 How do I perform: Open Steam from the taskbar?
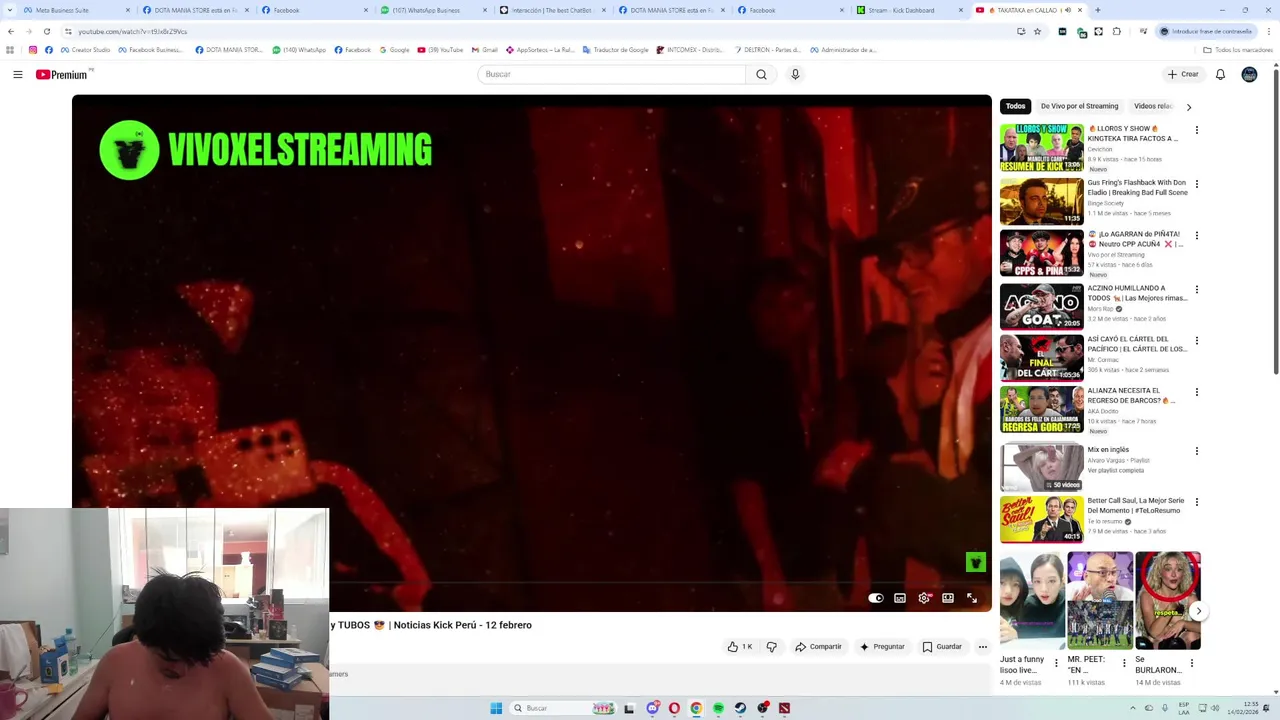[x=740, y=708]
